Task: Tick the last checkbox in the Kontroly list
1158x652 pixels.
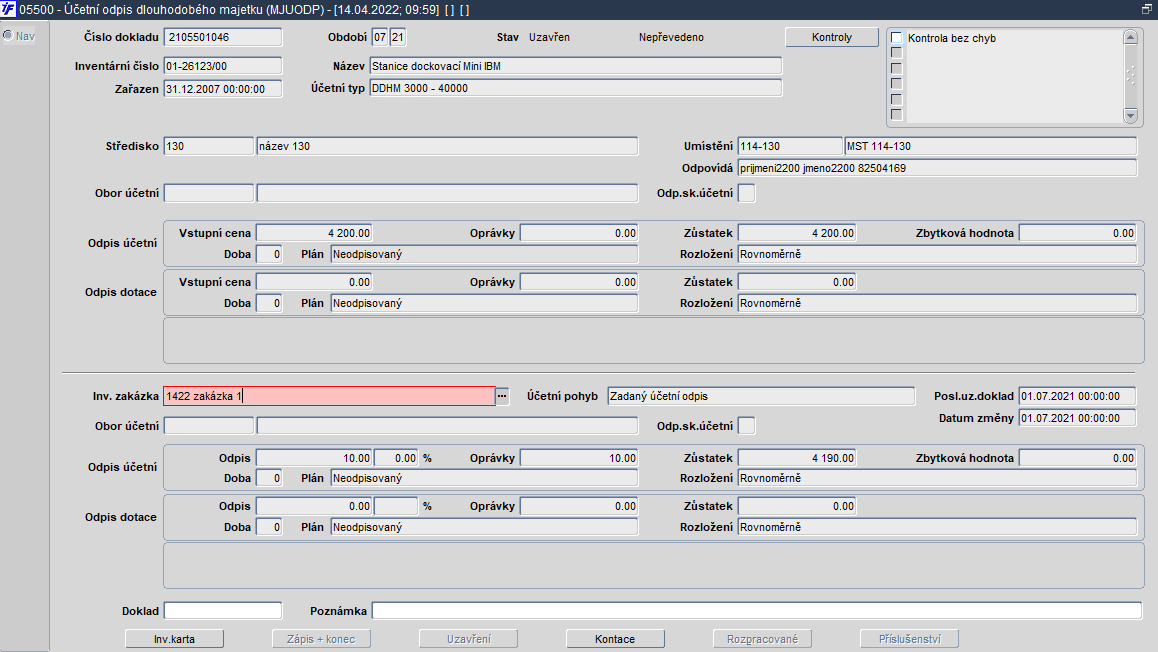Action: (x=897, y=114)
